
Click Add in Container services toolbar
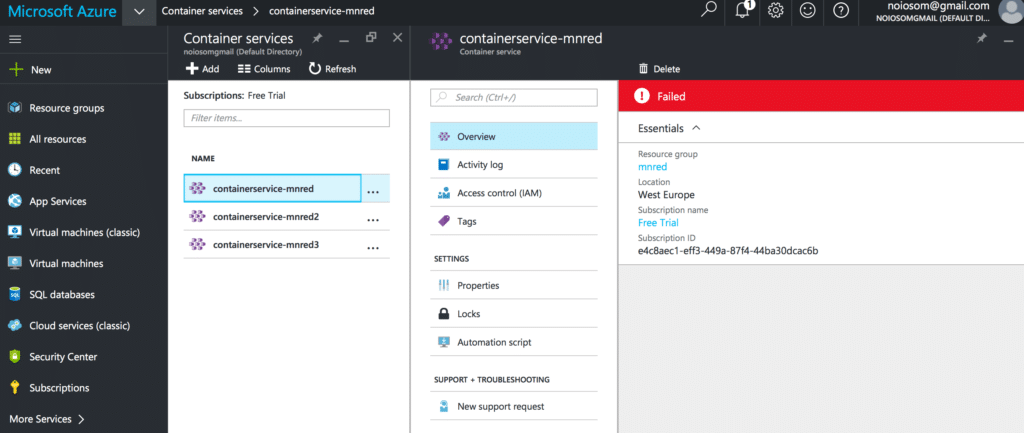pyautogui.click(x=202, y=69)
